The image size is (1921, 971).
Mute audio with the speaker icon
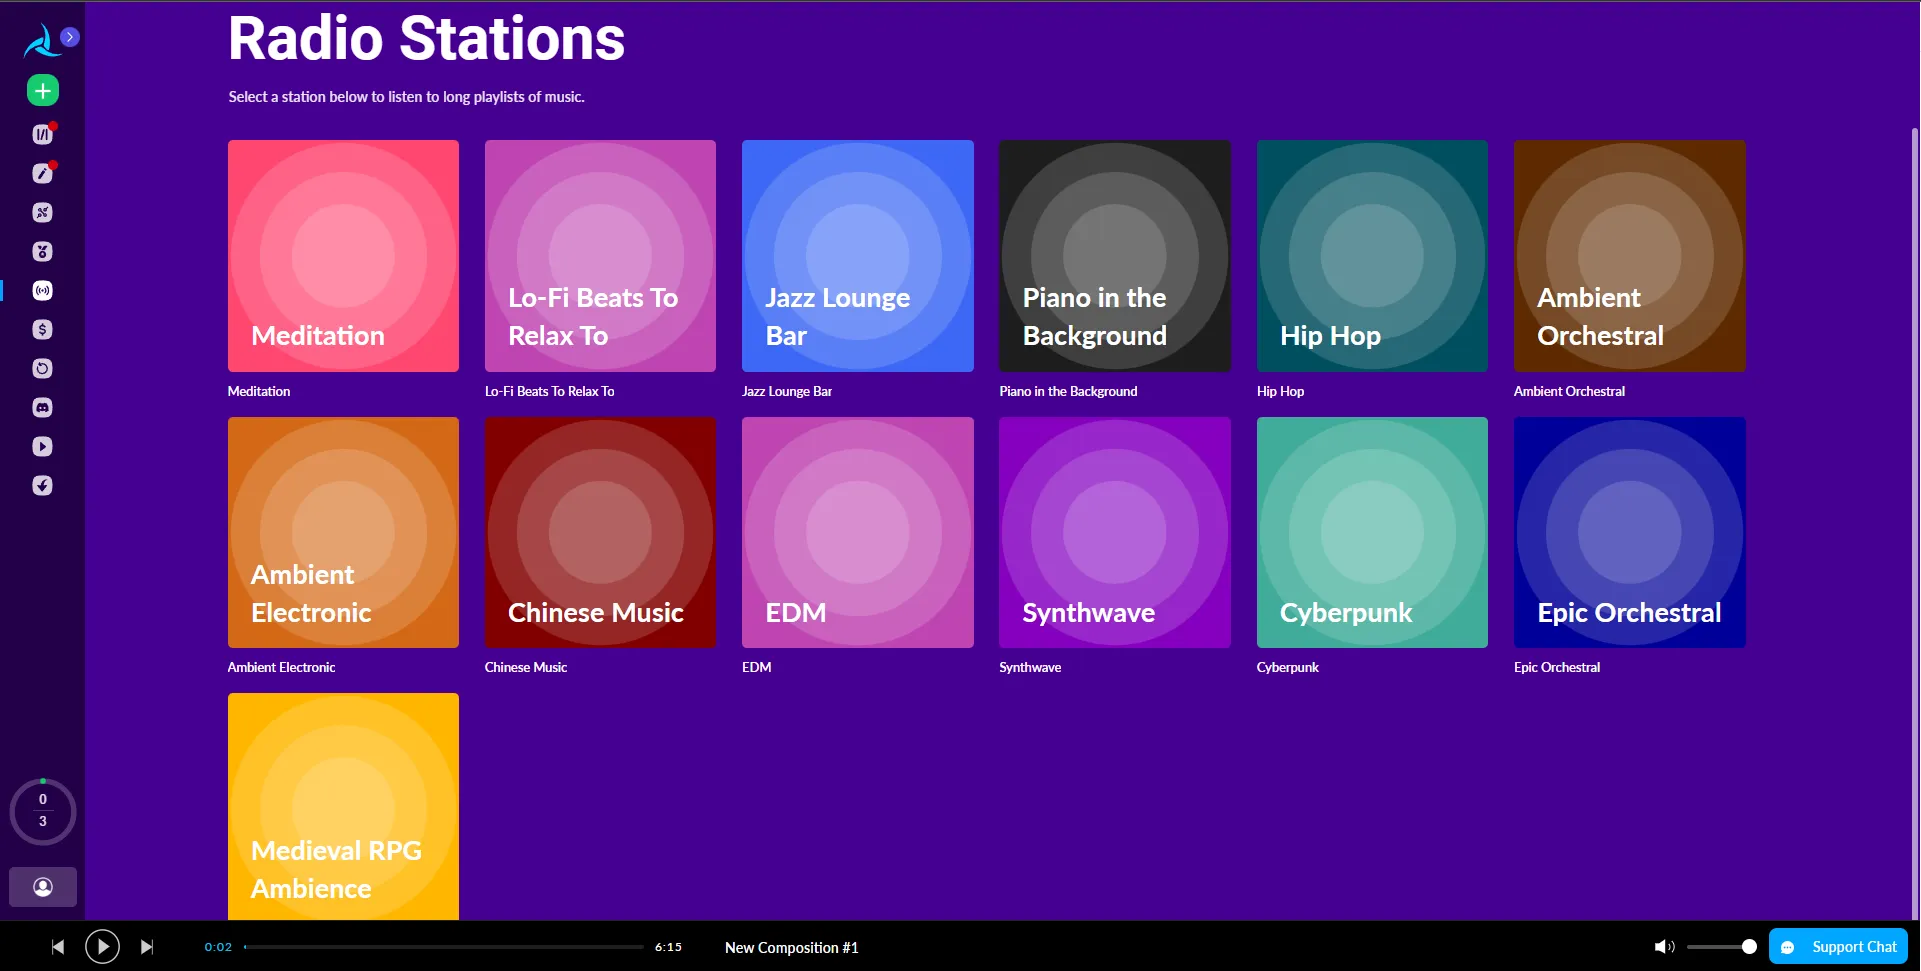[x=1664, y=947]
